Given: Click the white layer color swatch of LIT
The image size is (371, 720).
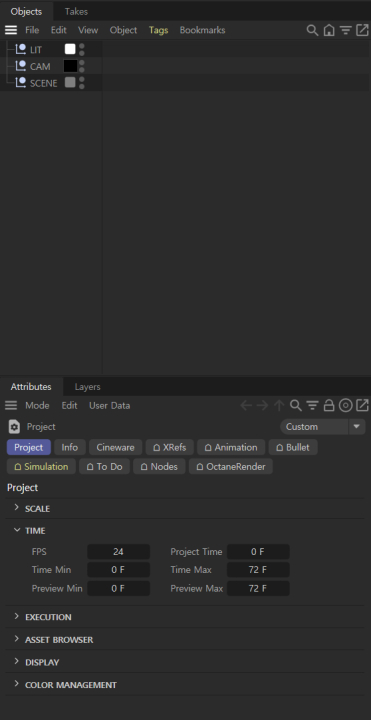Looking at the screenshot, I should pyautogui.click(x=70, y=49).
